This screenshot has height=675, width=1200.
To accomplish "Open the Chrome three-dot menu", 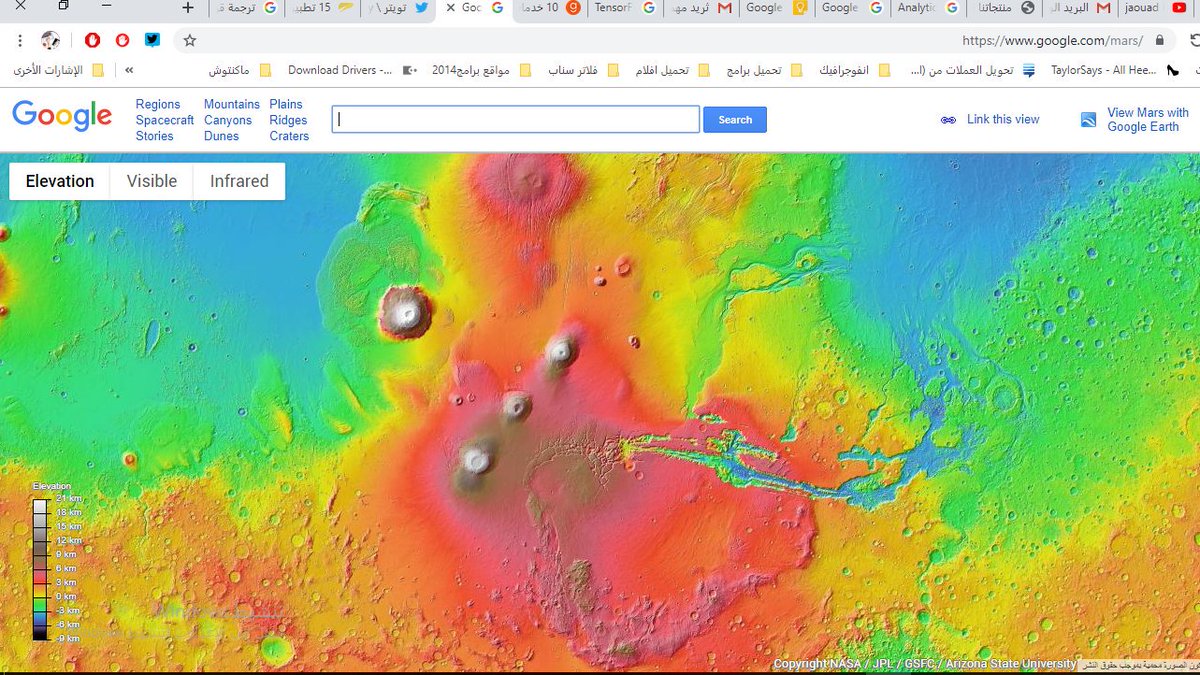I will tap(21, 41).
